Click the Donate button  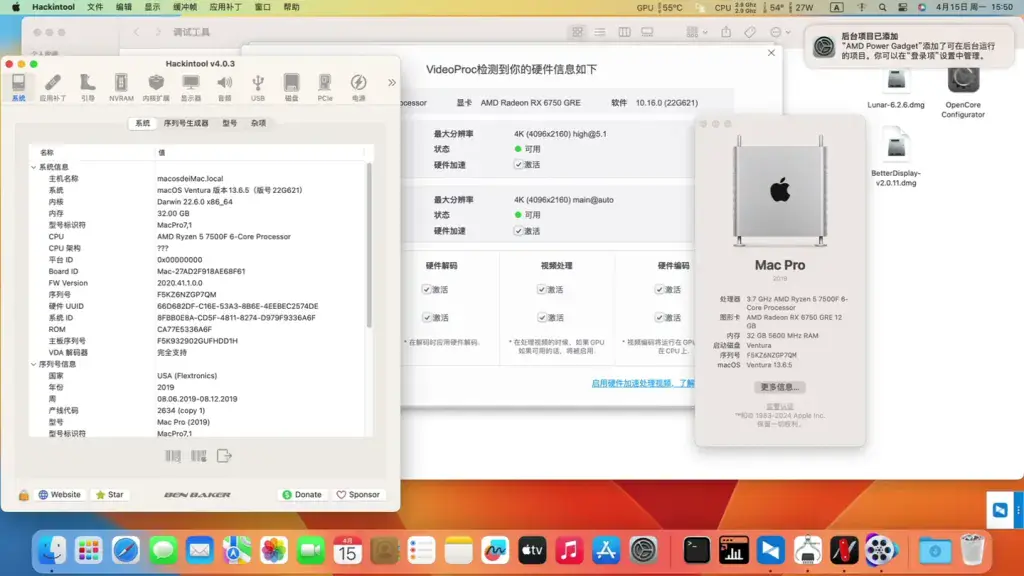[x=302, y=494]
